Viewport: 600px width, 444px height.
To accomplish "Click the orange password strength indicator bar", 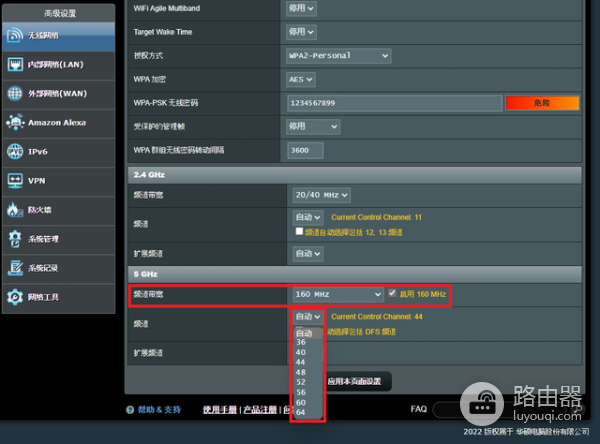I will tap(542, 103).
